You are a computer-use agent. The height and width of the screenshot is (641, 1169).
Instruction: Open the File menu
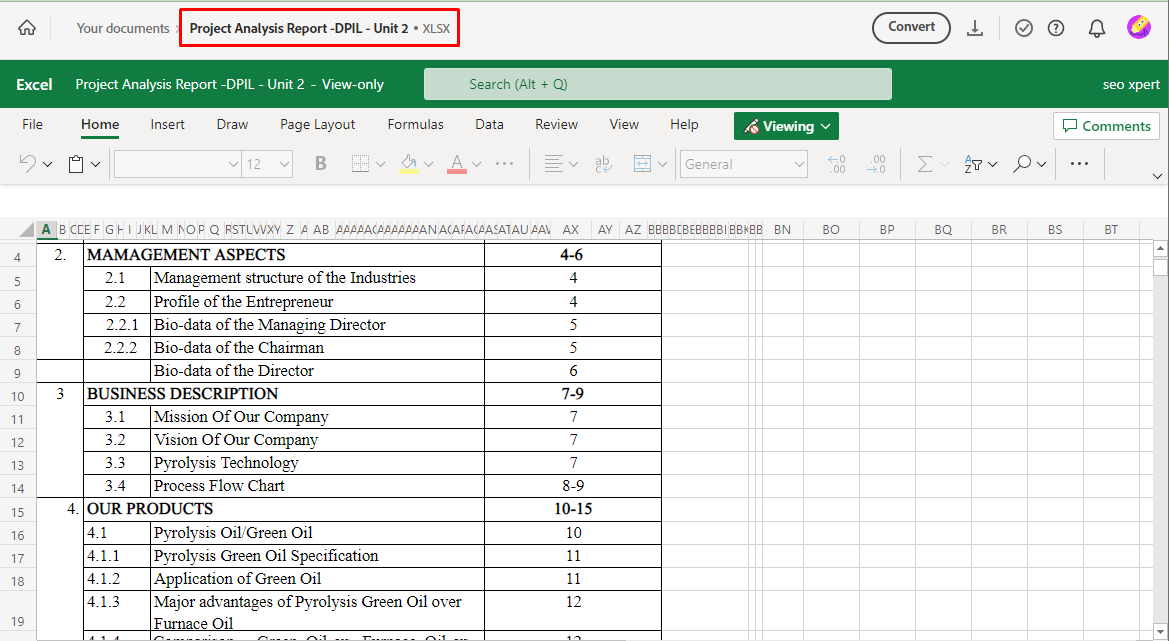(33, 125)
